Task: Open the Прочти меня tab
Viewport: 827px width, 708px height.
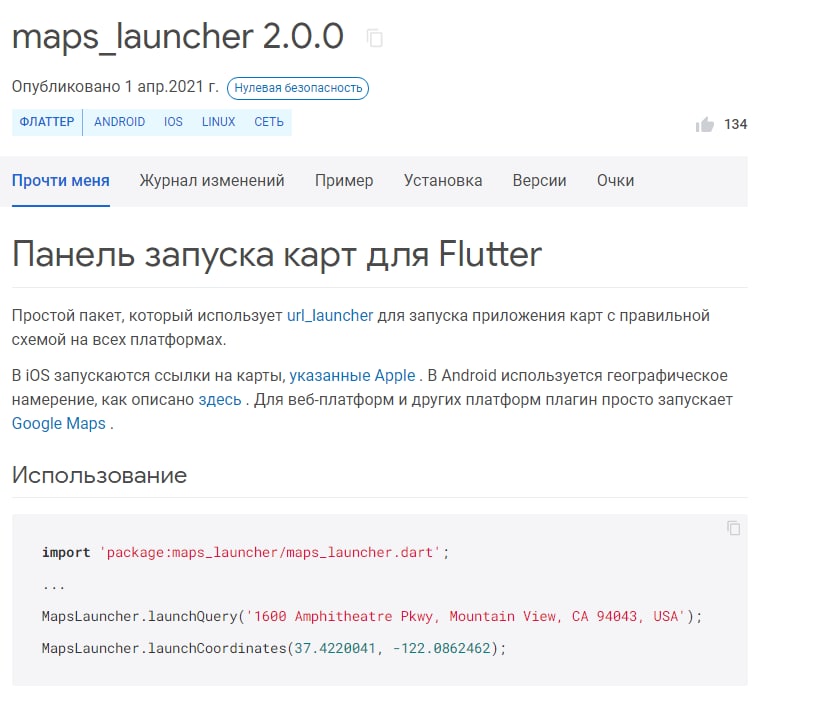Action: coord(61,181)
